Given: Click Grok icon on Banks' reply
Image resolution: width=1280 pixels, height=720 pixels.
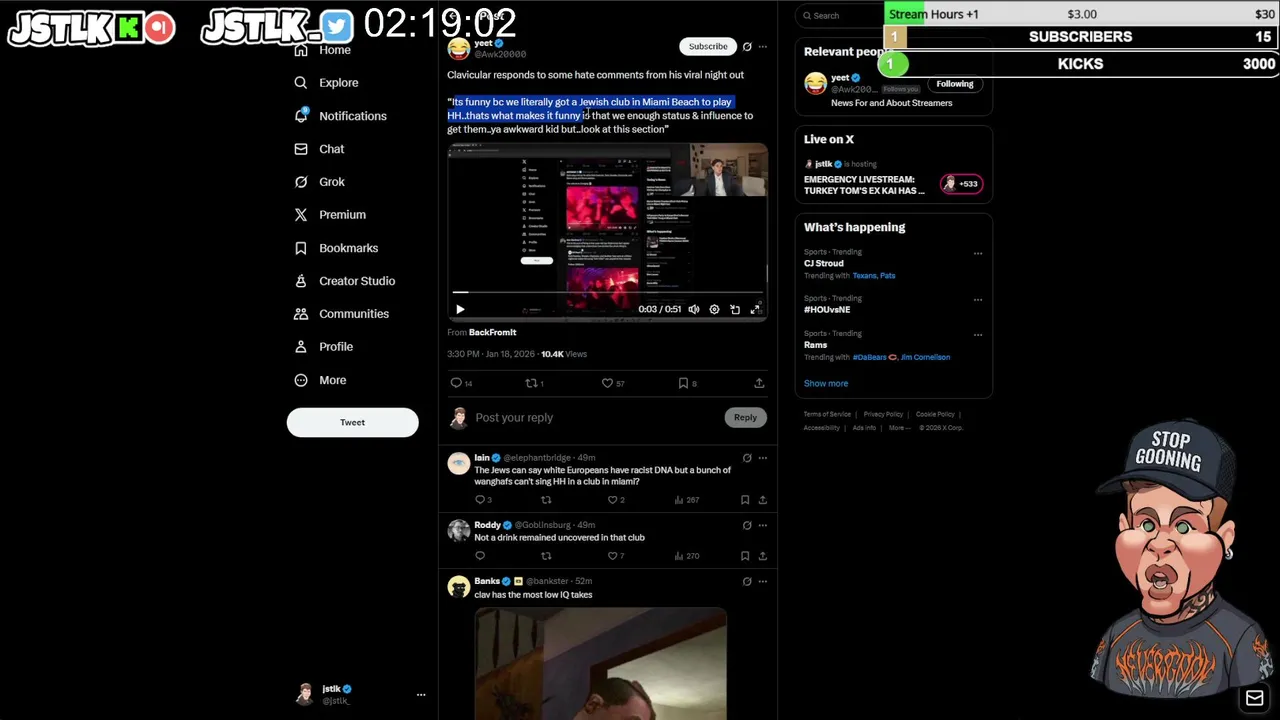Looking at the screenshot, I should tap(747, 581).
